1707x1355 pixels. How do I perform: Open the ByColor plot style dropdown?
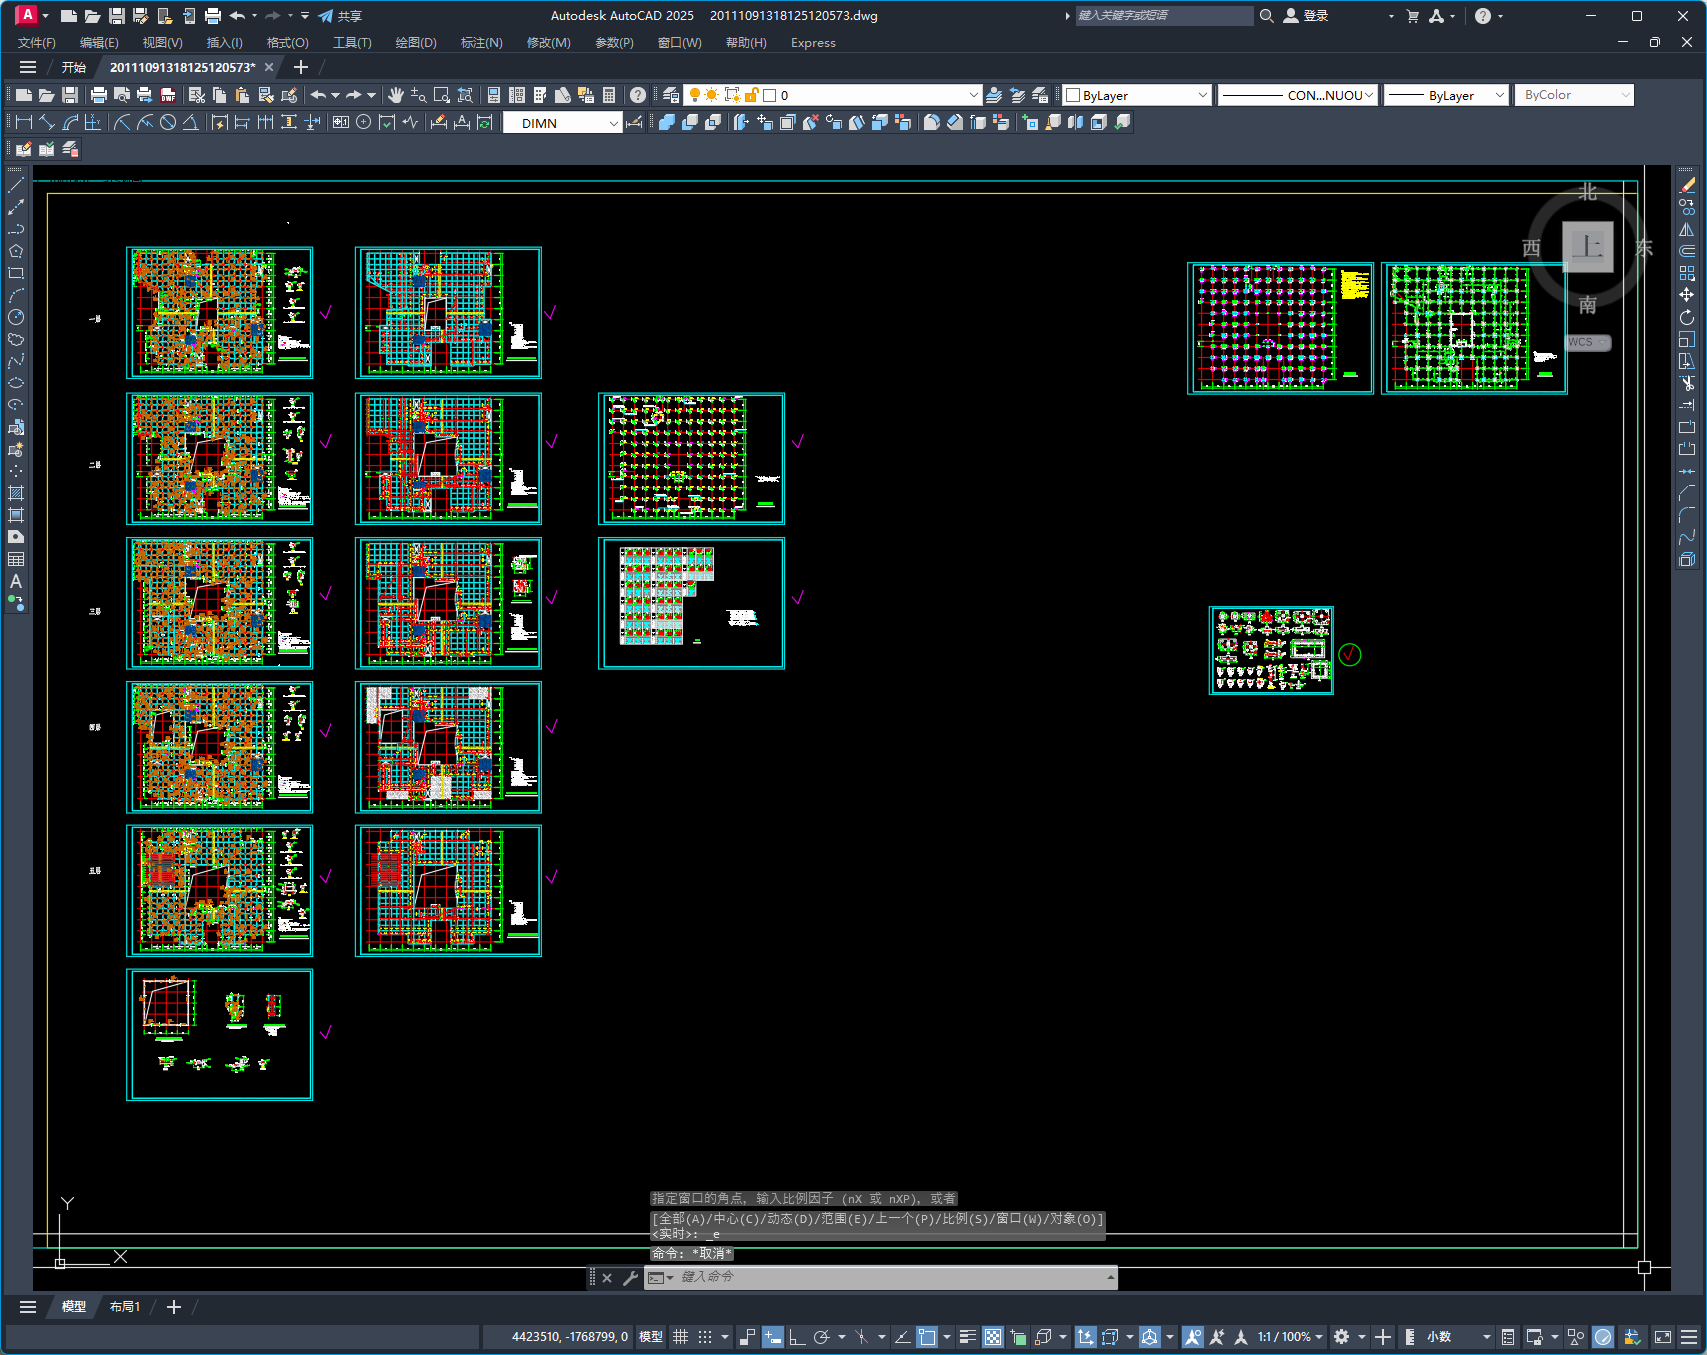[1574, 95]
